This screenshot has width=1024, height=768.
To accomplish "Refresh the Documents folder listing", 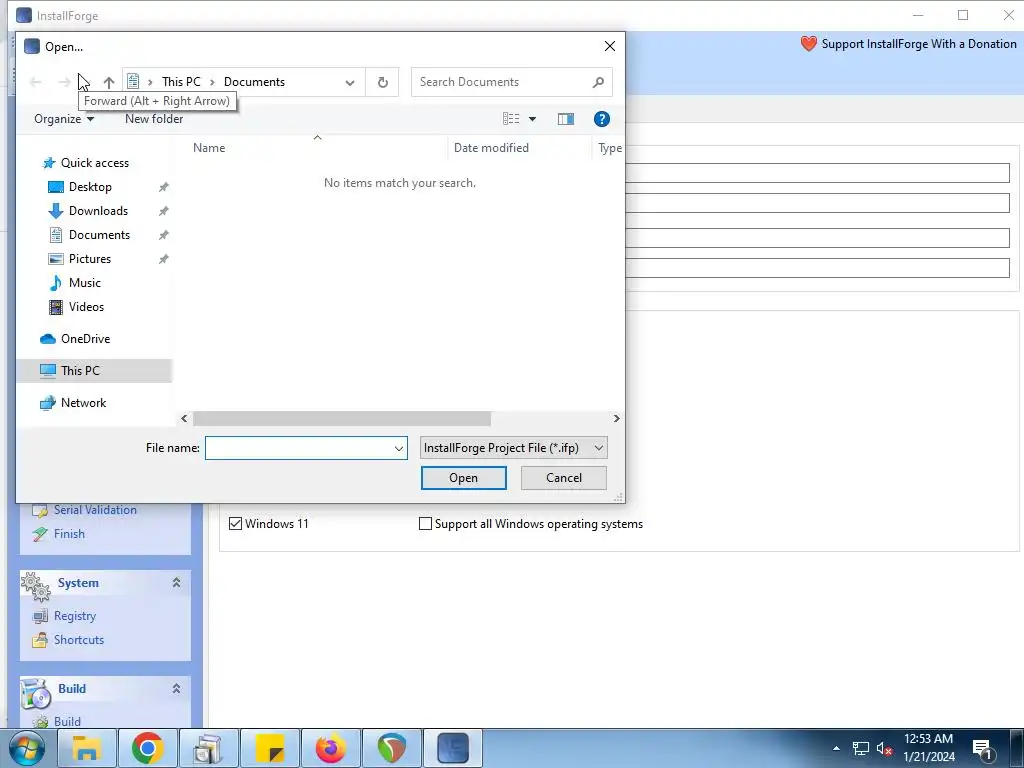I will [x=383, y=82].
